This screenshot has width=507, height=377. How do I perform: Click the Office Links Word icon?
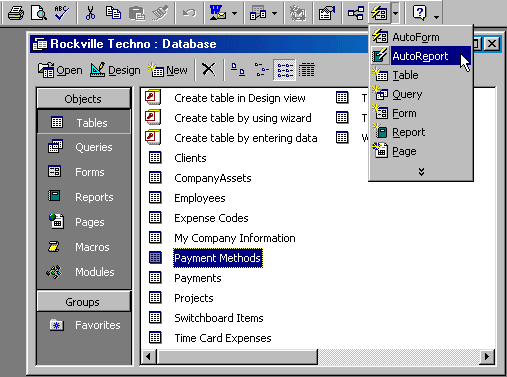pos(218,14)
